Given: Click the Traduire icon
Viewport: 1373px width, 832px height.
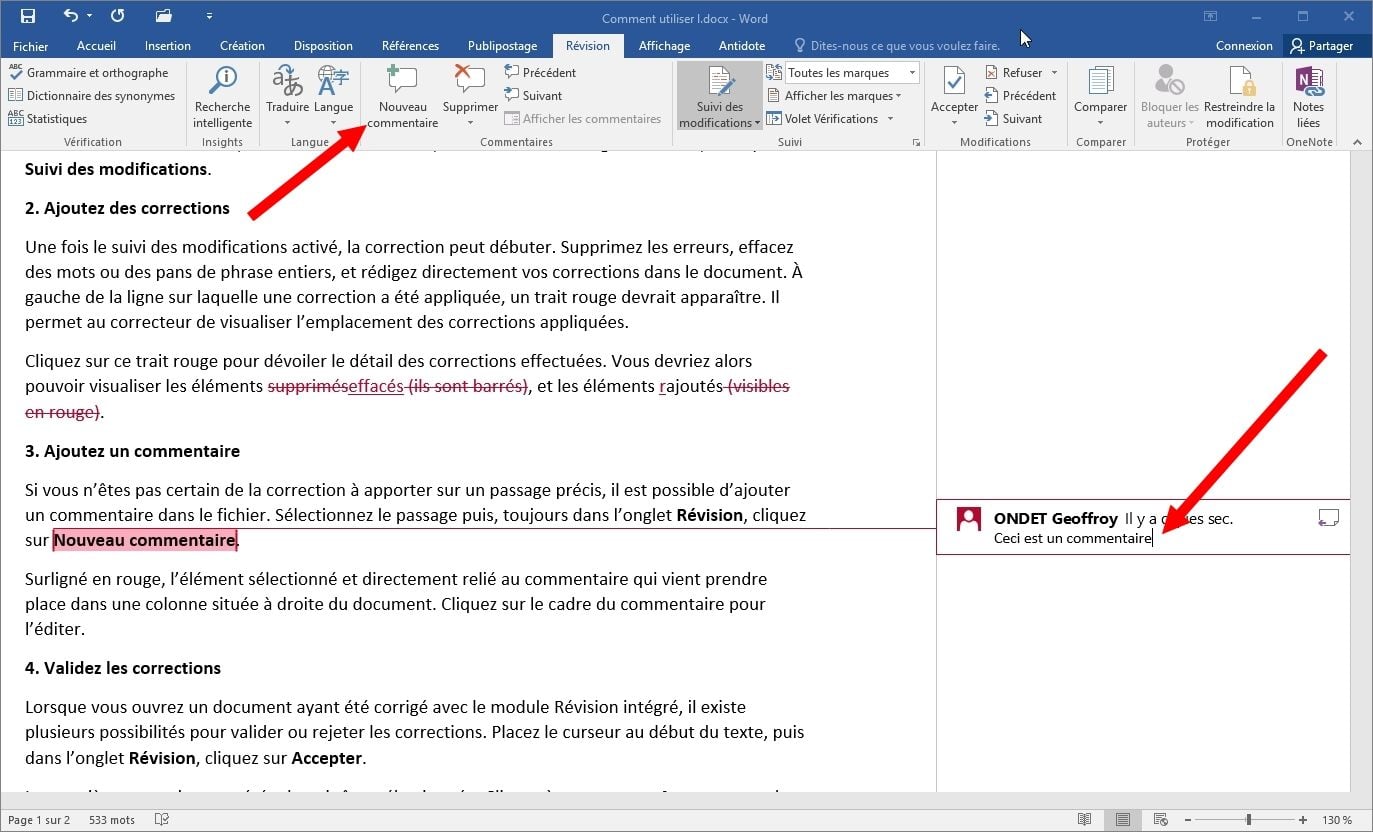Looking at the screenshot, I should click(287, 81).
